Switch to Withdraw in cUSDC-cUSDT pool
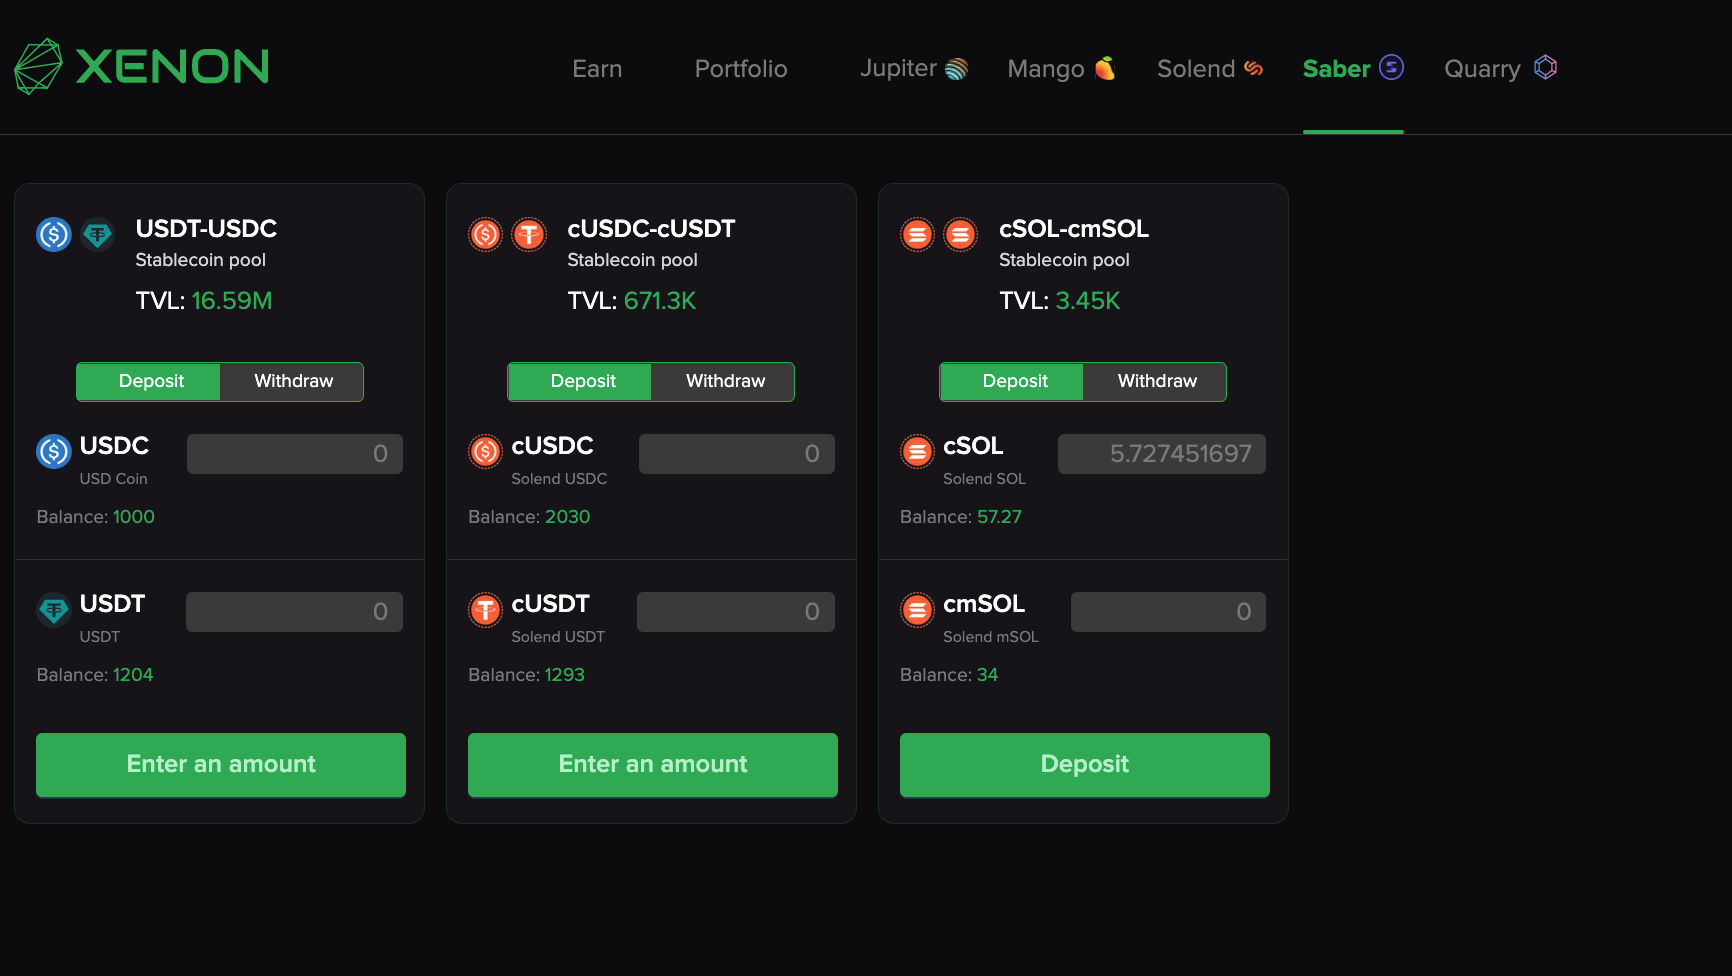This screenshot has height=976, width=1732. pos(723,382)
